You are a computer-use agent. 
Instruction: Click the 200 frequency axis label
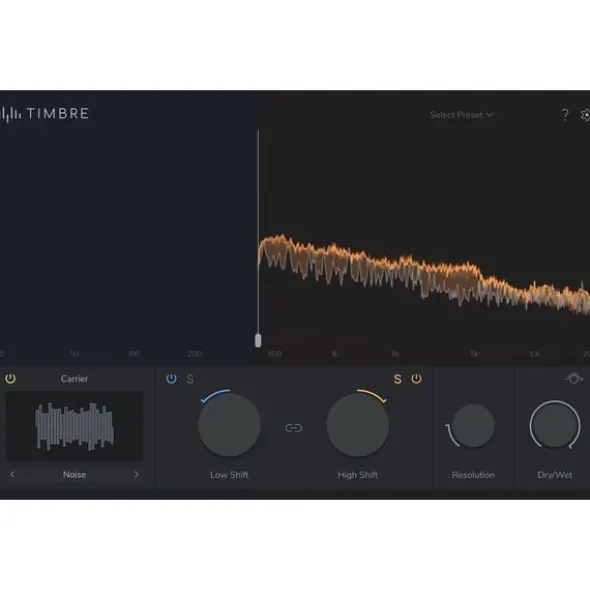195,354
